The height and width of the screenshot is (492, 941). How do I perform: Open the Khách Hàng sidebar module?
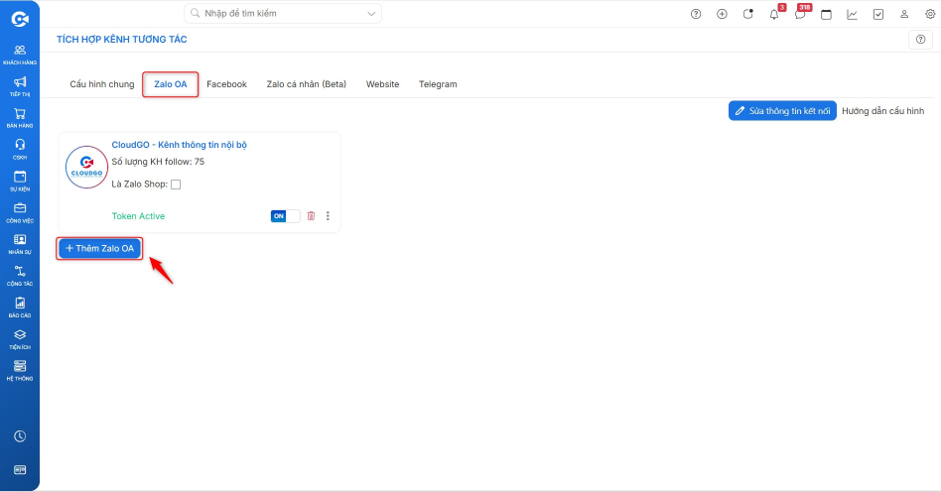pyautogui.click(x=20, y=55)
